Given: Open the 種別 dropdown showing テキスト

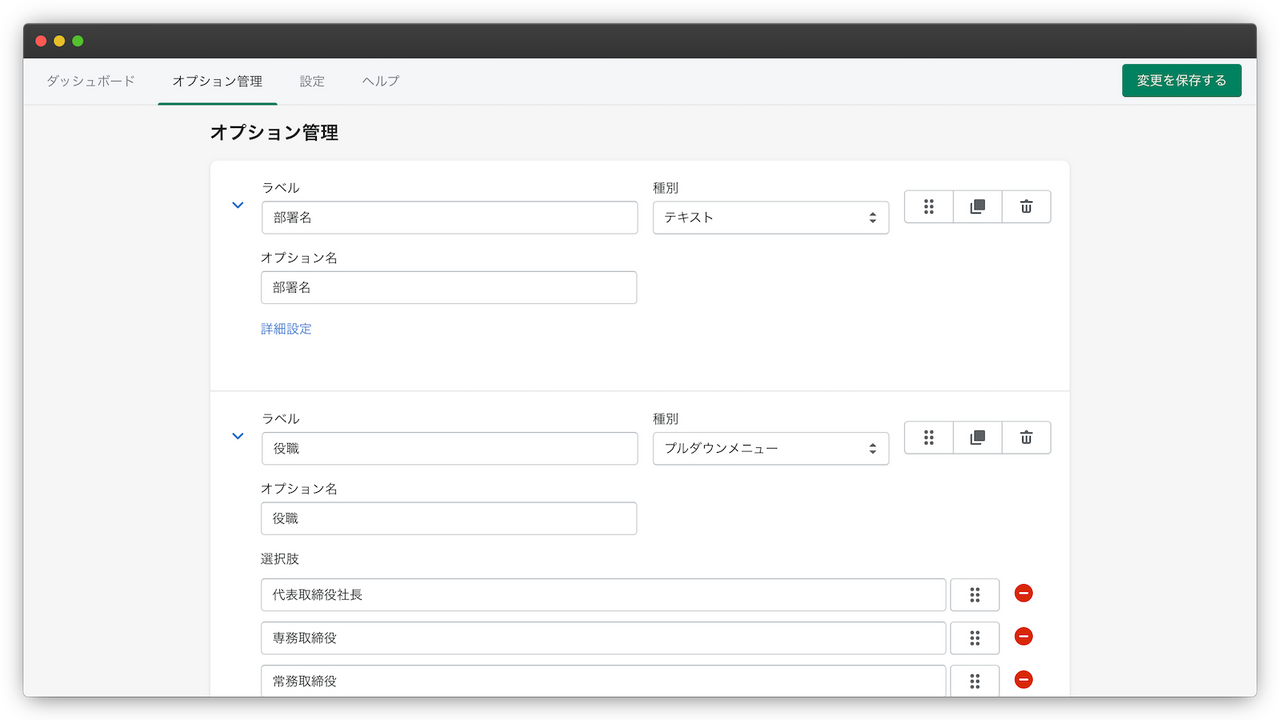Looking at the screenshot, I should [771, 218].
